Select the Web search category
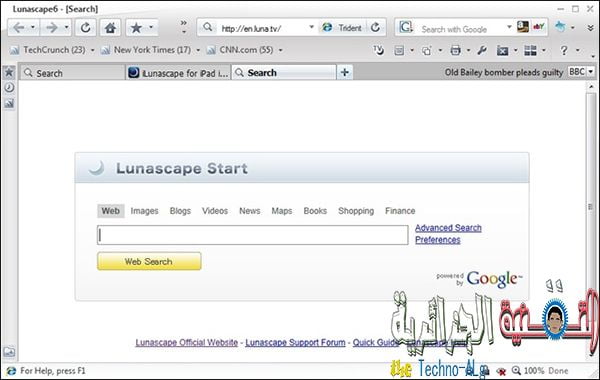The image size is (600, 380). click(x=111, y=211)
